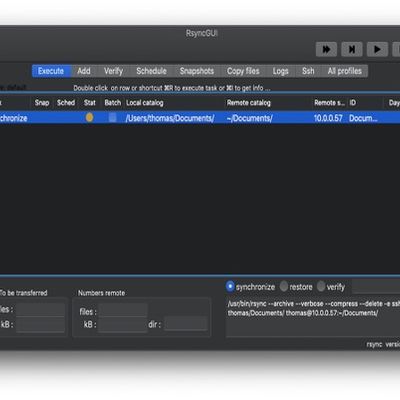This screenshot has height=400, width=400.
Task: Click the To be transferred kB field
Action: coord(40,324)
